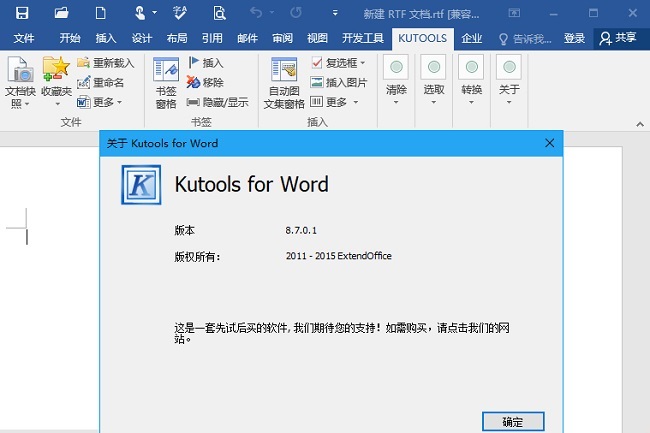Switch to the Developer (开发工具) tab
Screen dimensions: 650x433
click(x=362, y=38)
